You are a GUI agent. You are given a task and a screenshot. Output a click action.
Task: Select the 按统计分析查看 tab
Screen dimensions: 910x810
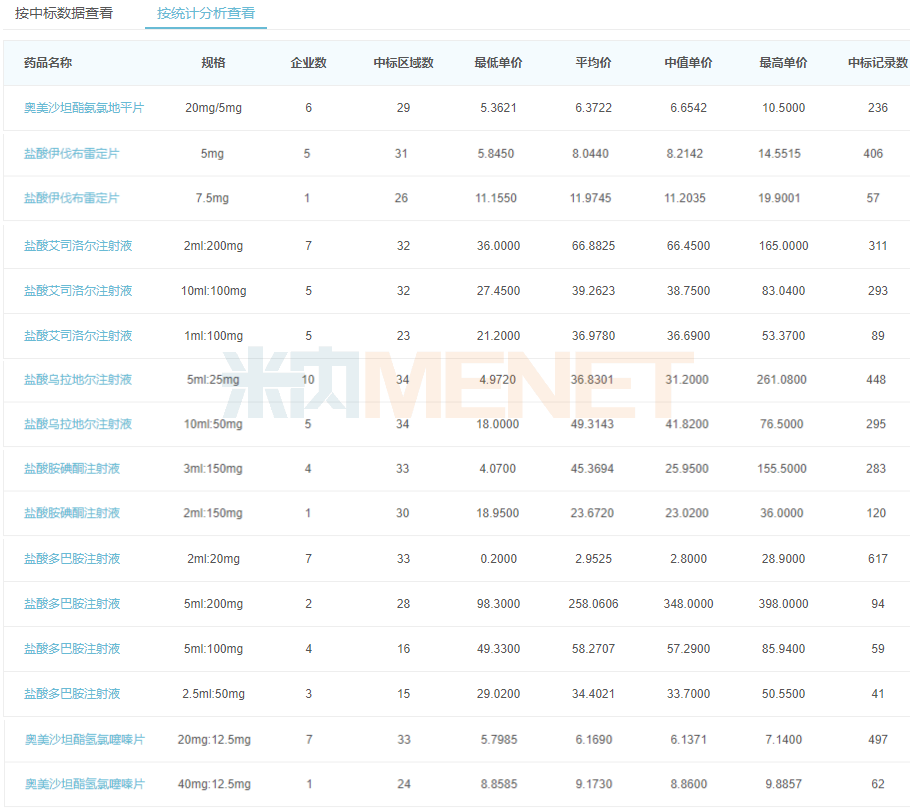pyautogui.click(x=205, y=14)
